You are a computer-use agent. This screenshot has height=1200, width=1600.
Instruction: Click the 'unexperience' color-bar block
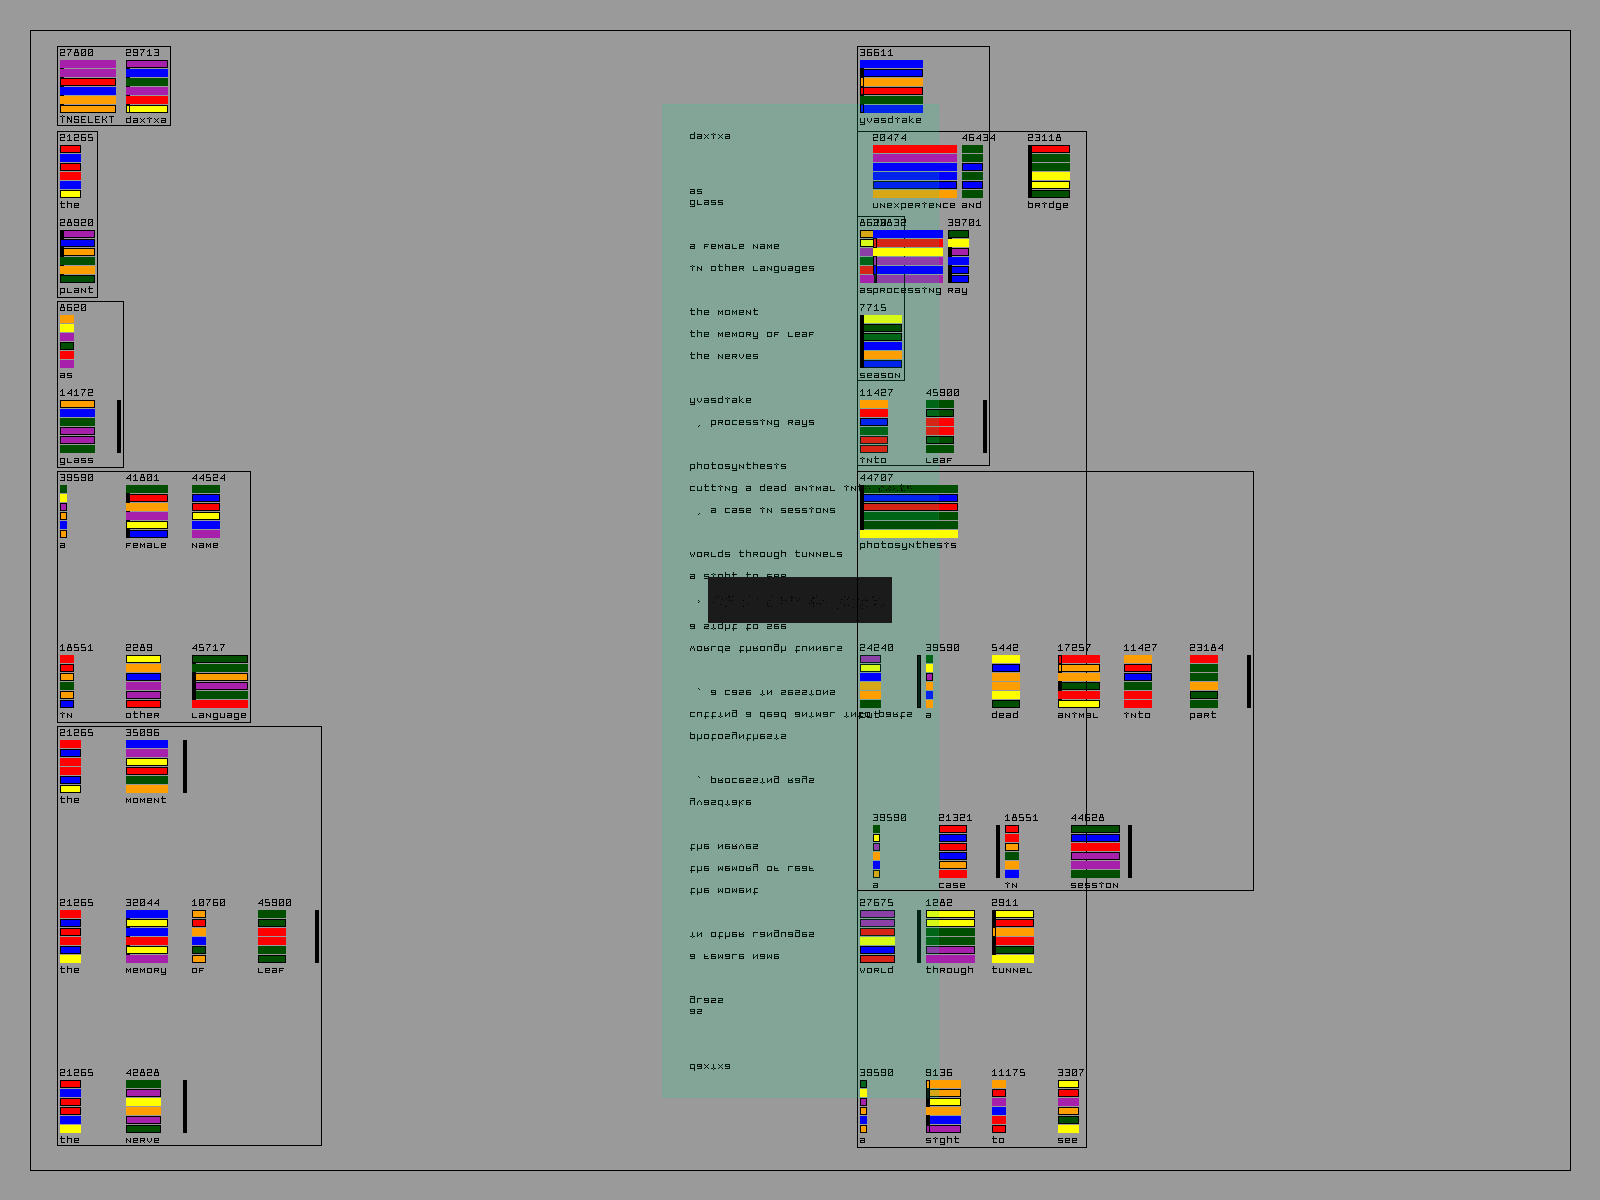tap(914, 172)
